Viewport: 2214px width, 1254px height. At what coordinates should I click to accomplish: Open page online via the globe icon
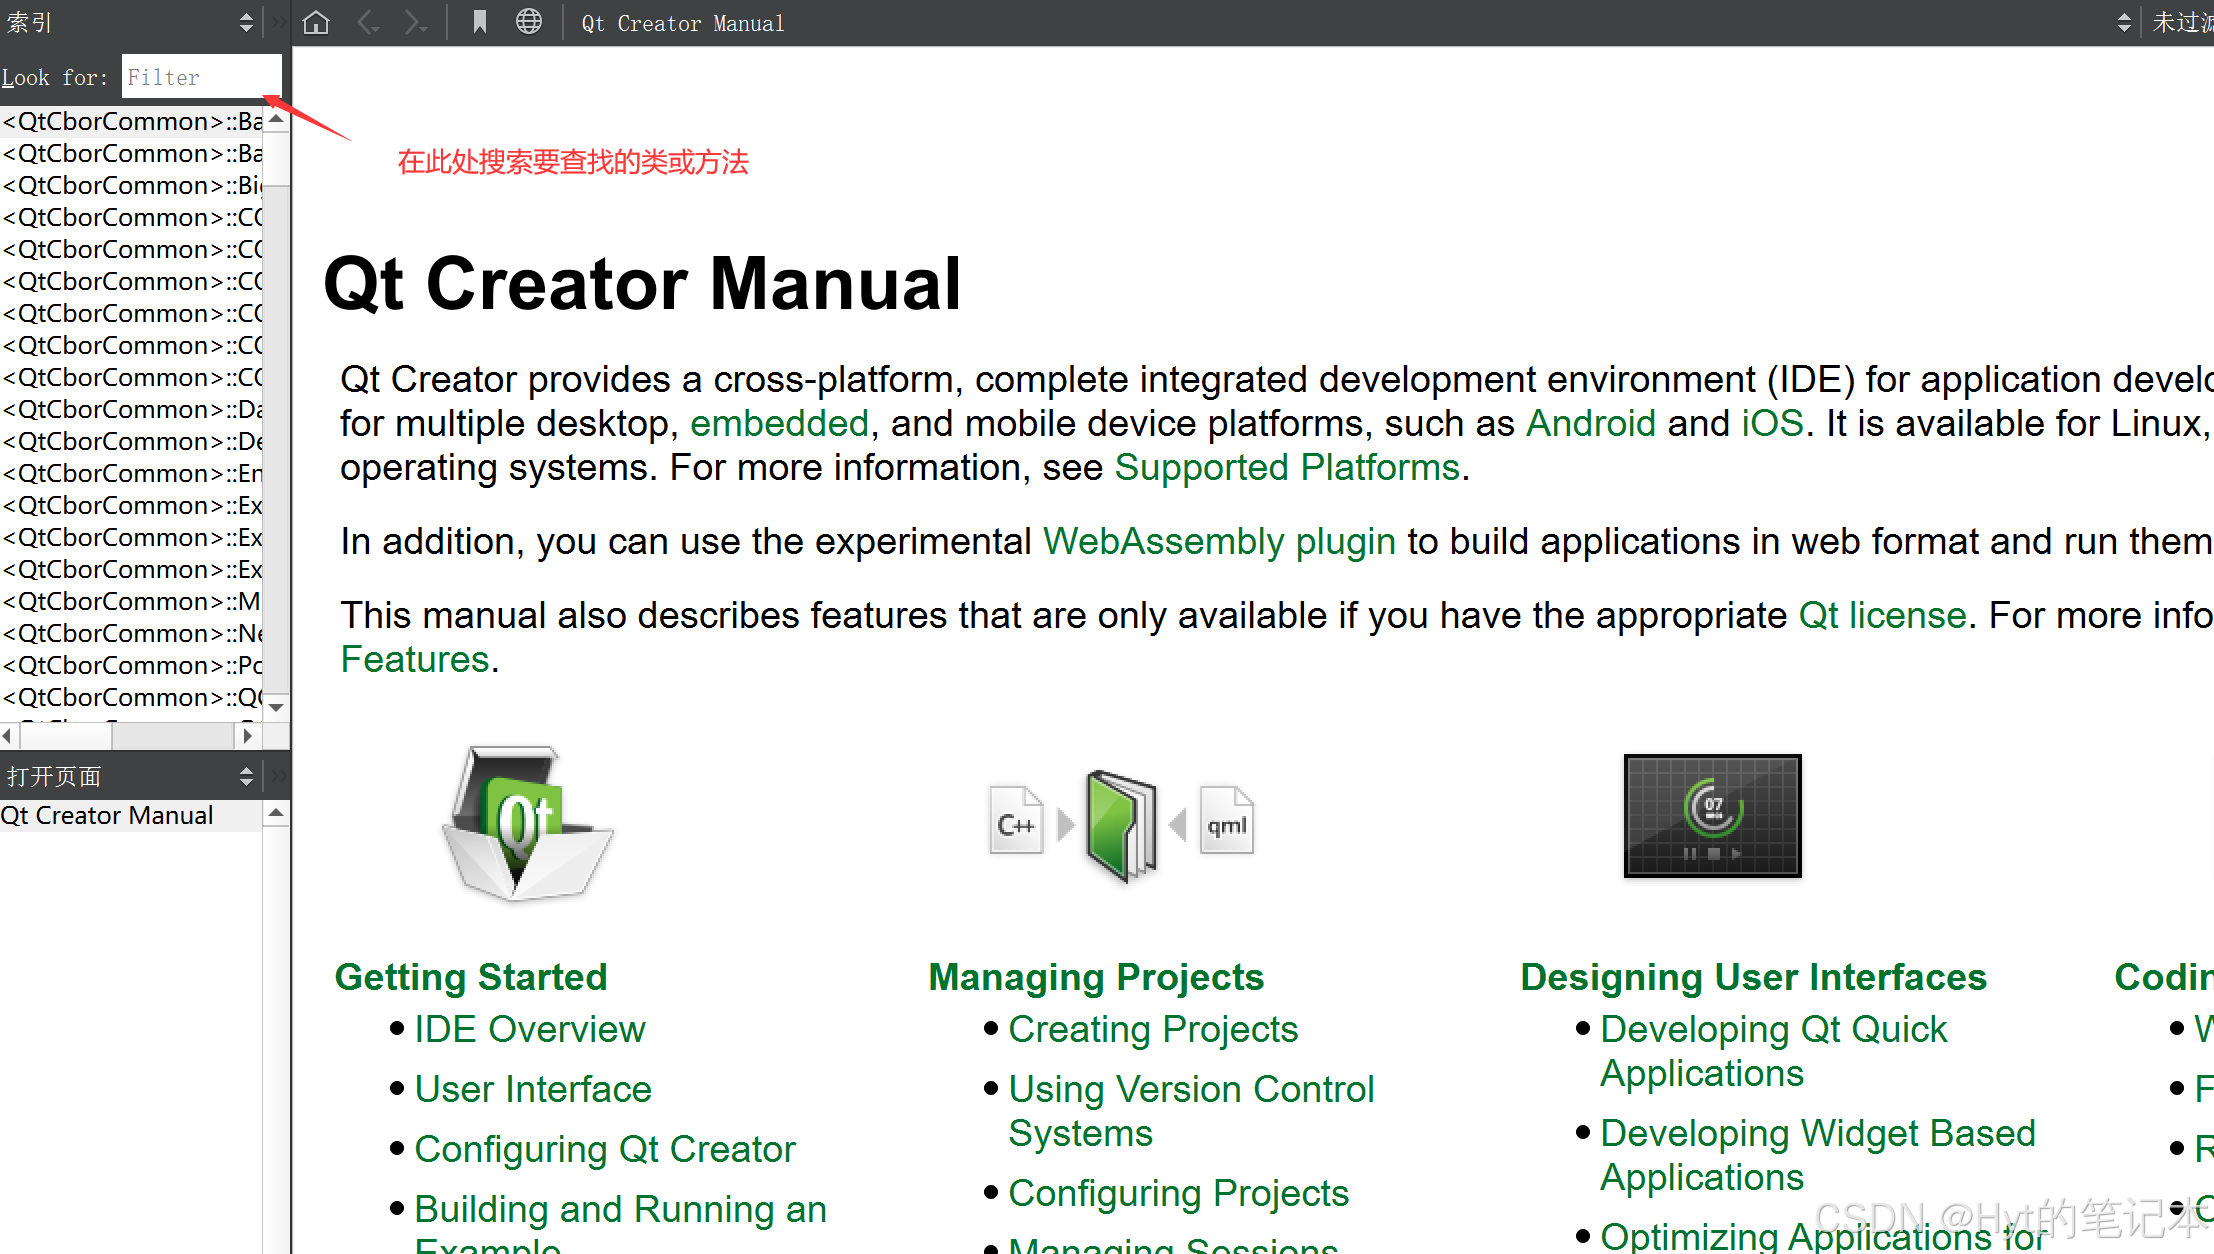click(529, 22)
